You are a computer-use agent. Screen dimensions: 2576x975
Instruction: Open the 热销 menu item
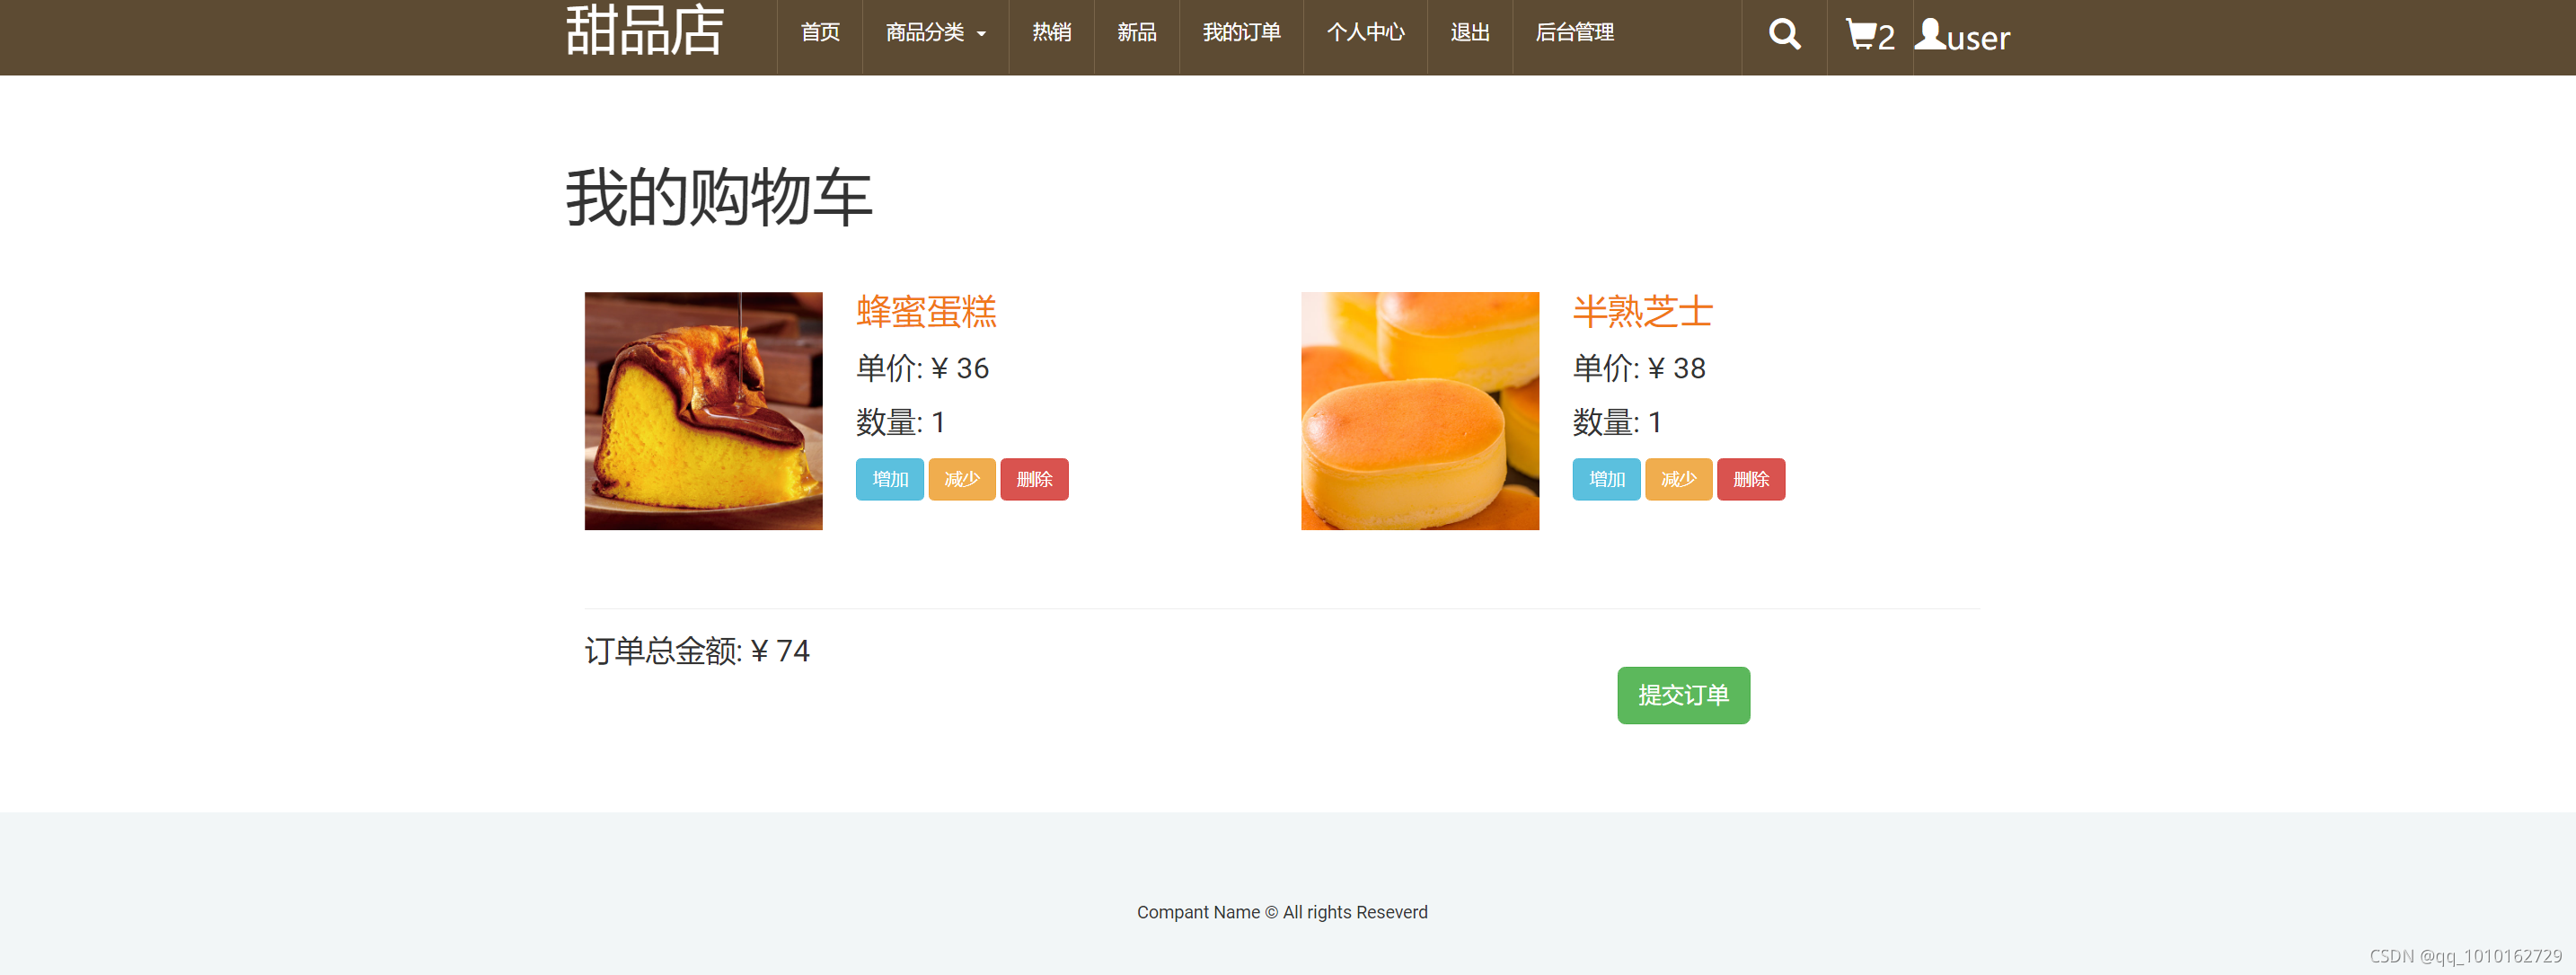coord(1051,33)
